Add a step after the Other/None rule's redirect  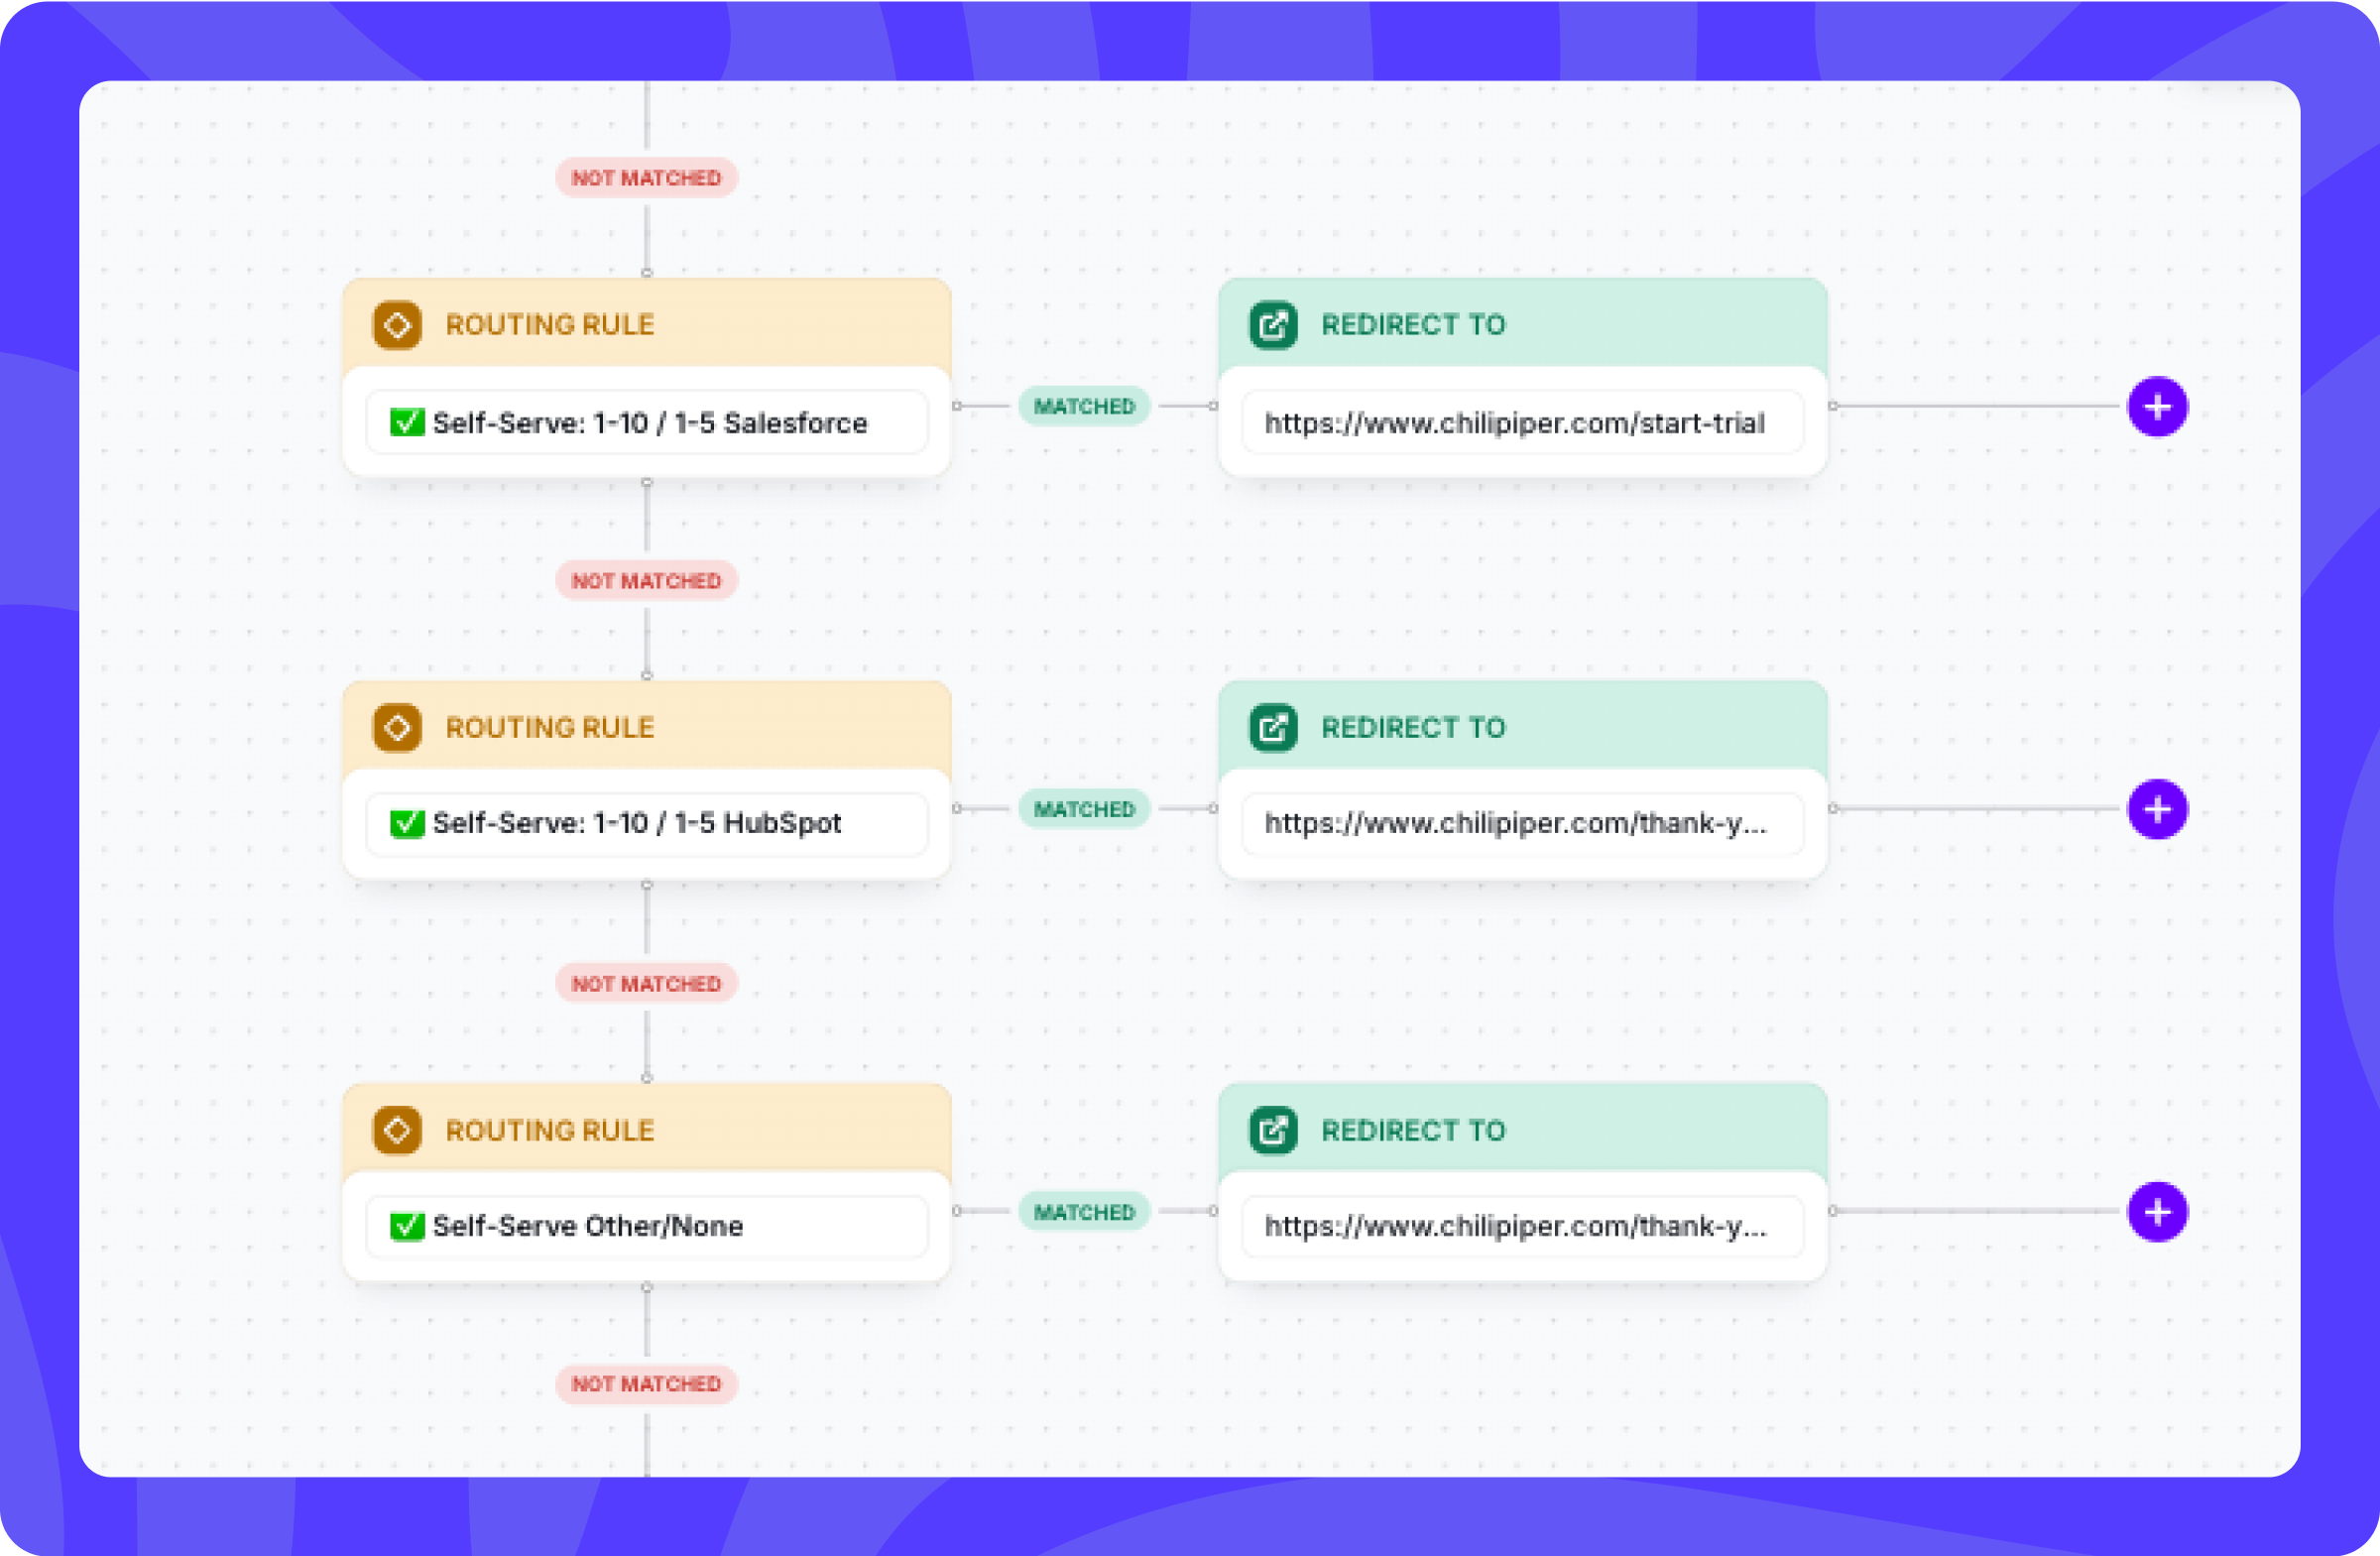[x=2157, y=1212]
